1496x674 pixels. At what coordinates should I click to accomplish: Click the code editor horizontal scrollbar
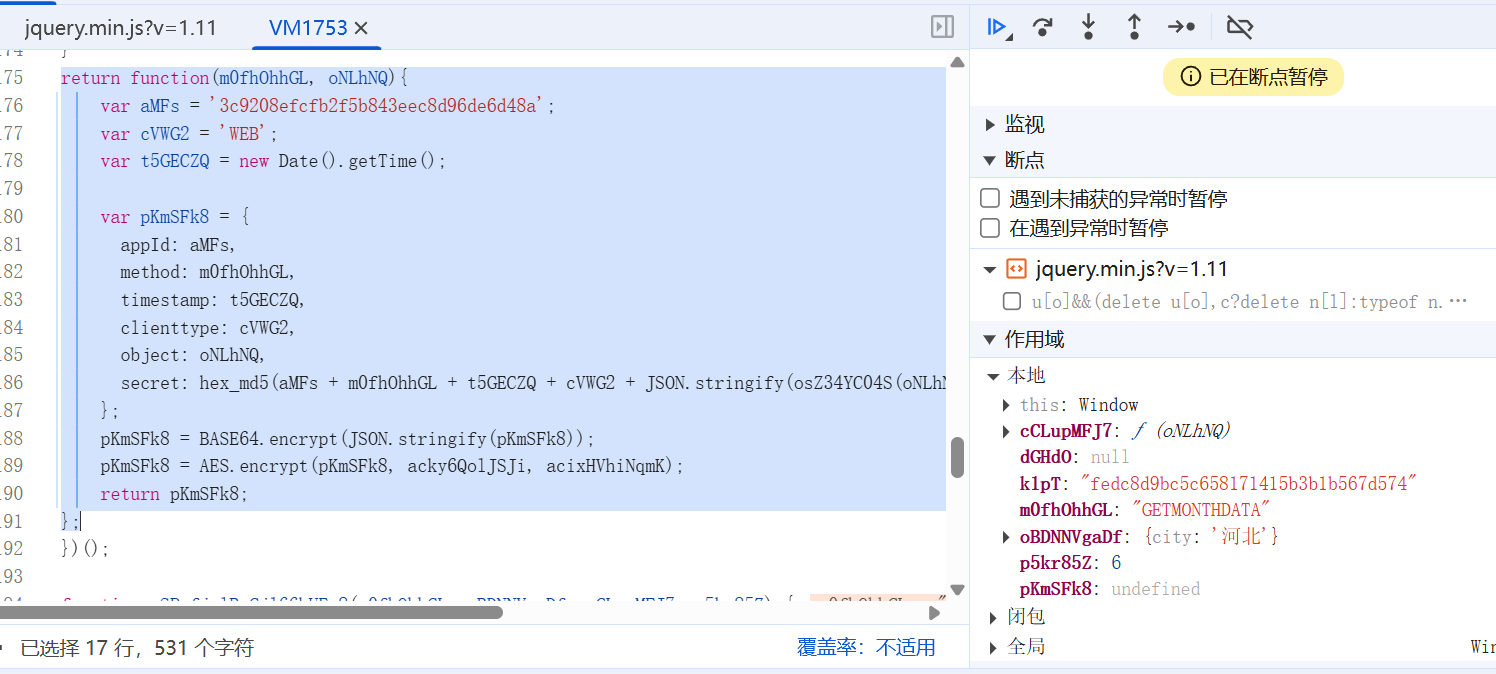pos(251,612)
